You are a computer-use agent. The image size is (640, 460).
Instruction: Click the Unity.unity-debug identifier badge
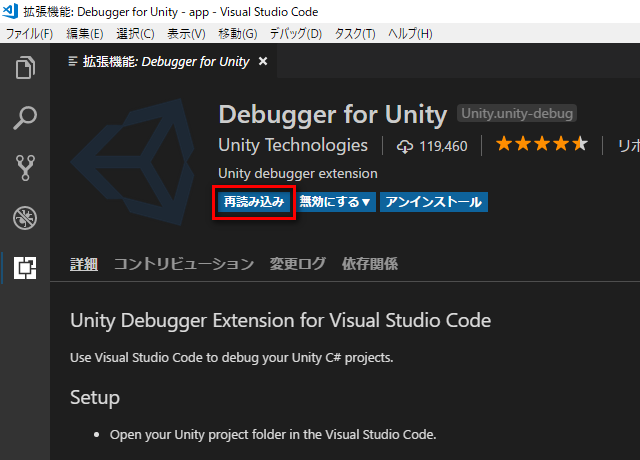(x=517, y=113)
